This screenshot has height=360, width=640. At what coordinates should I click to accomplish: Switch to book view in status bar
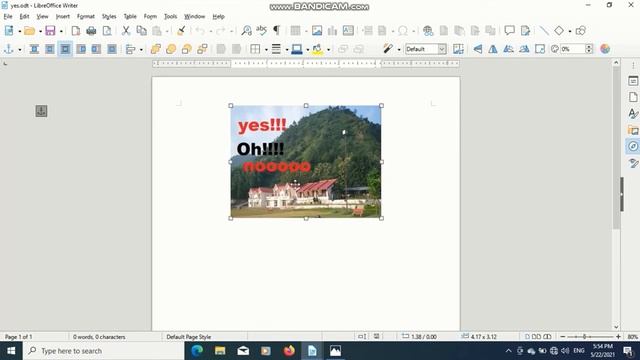(x=547, y=337)
